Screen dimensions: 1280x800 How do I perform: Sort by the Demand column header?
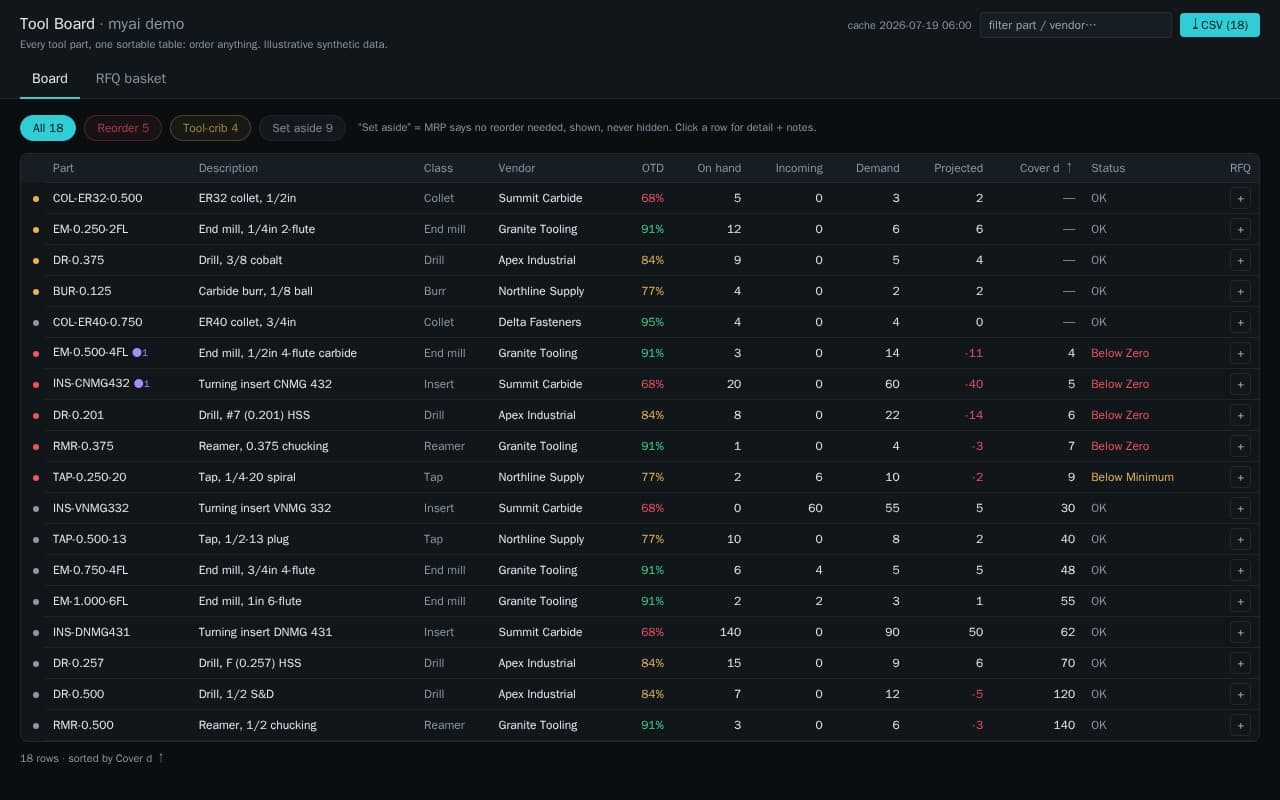click(877, 168)
